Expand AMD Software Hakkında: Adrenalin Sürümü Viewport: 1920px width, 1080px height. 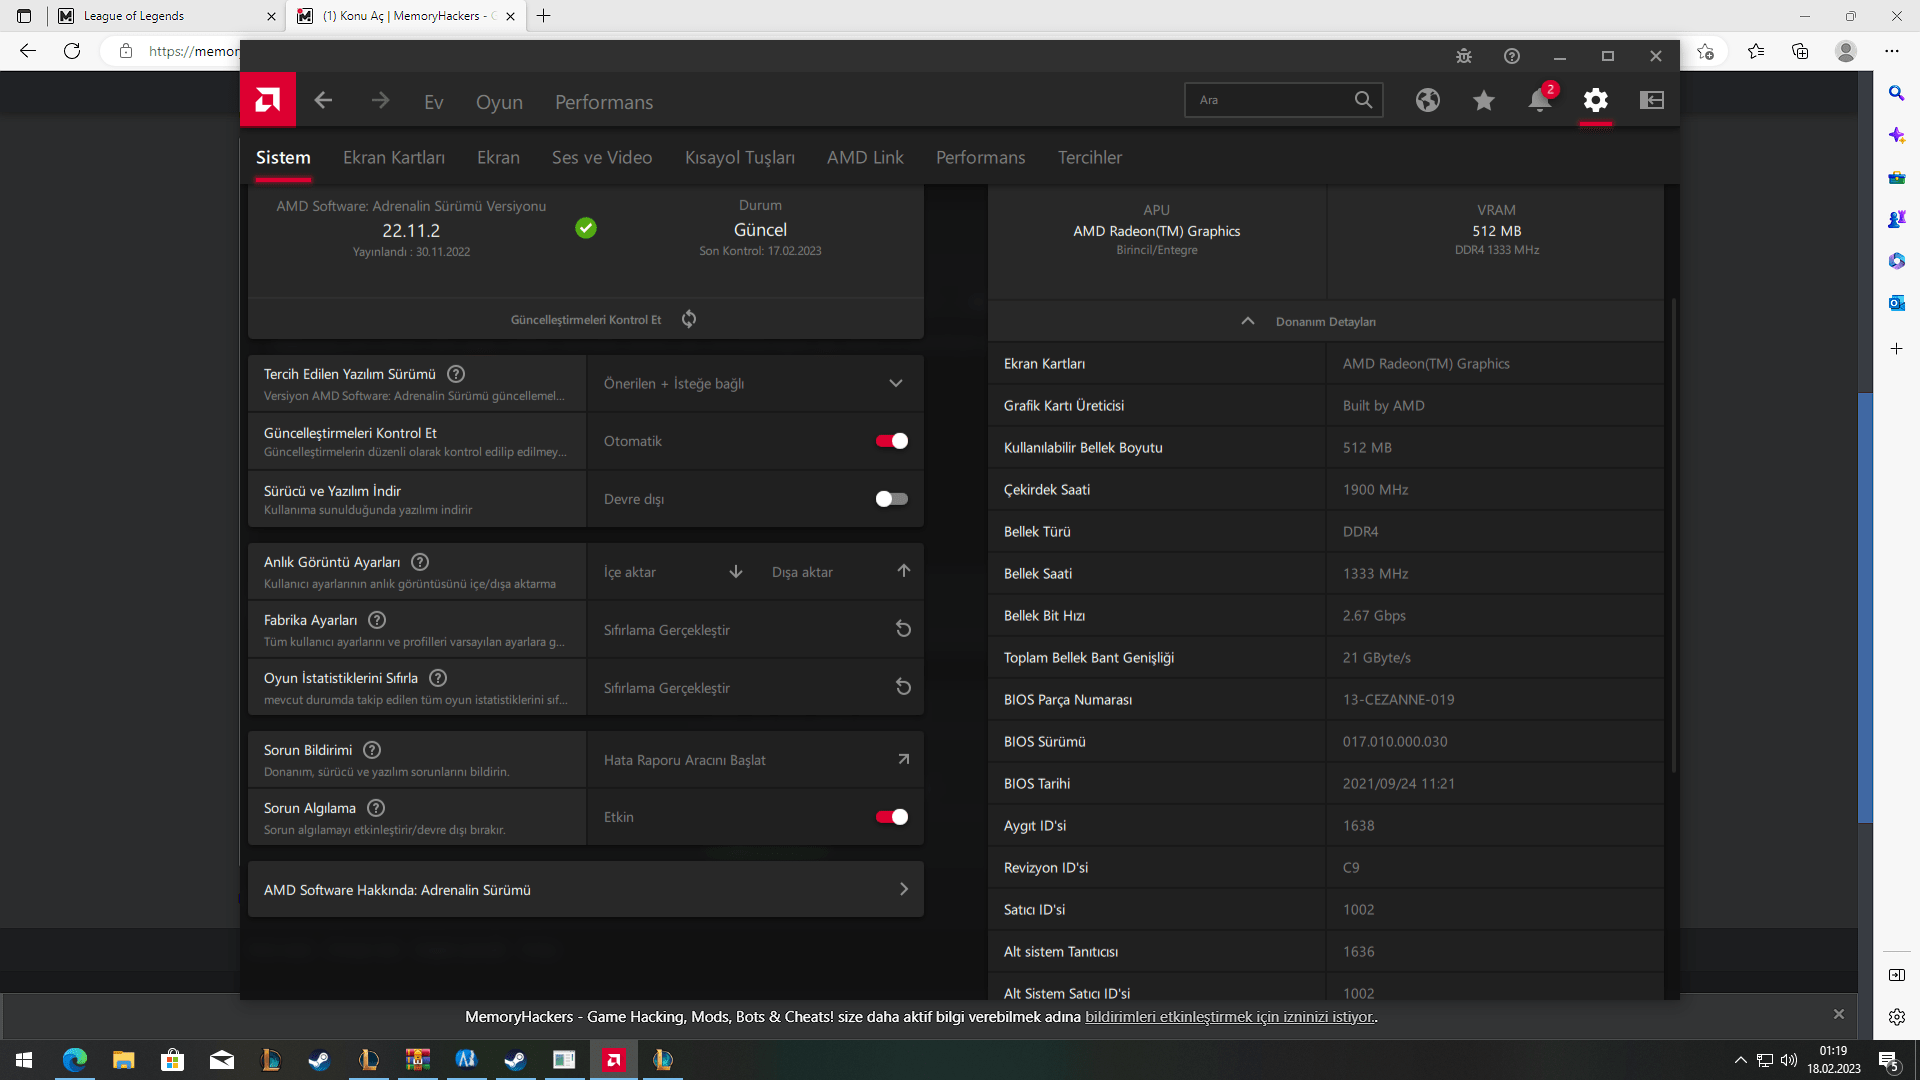tap(586, 889)
